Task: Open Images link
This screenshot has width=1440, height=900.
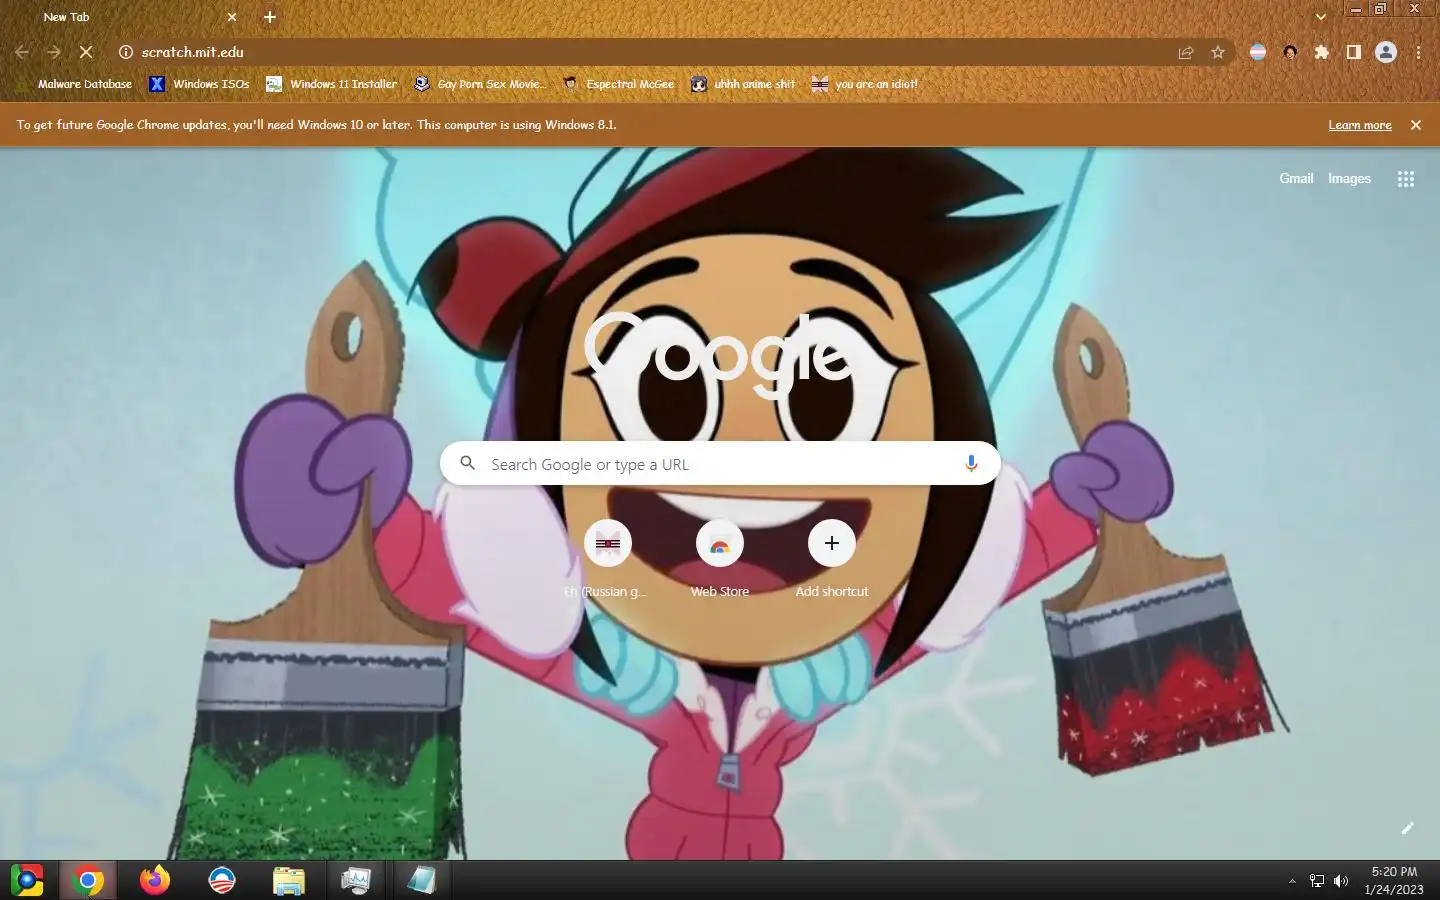Action: pos(1349,178)
